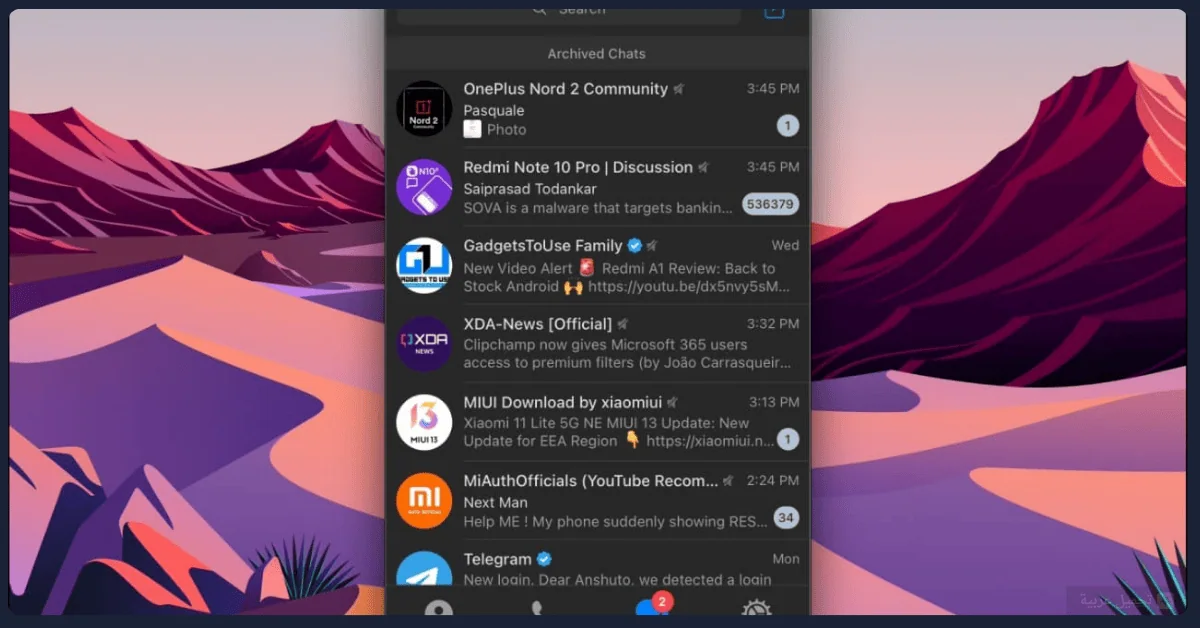This screenshot has height=628, width=1200.
Task: Open the Settings gear tab
Action: [x=755, y=609]
